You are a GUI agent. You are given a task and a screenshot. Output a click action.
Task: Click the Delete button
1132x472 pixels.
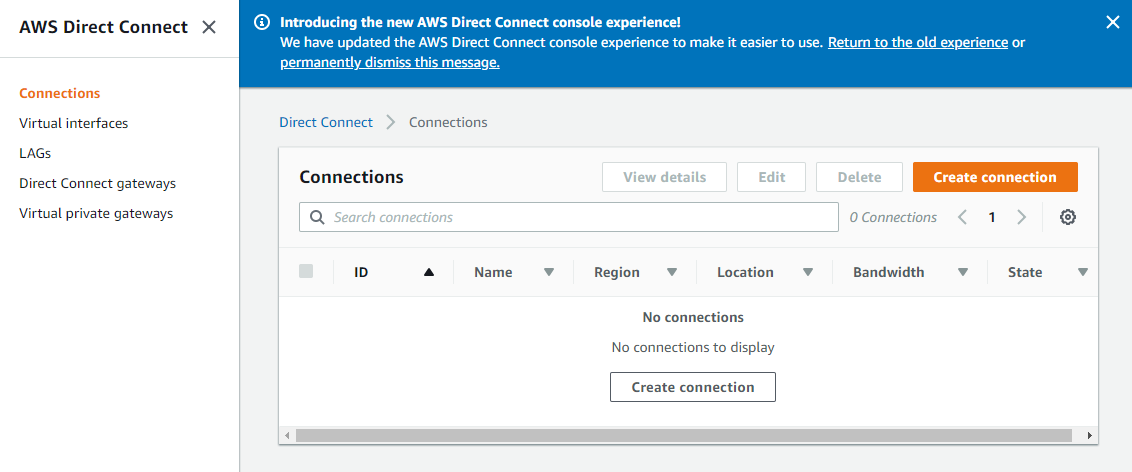(x=859, y=177)
